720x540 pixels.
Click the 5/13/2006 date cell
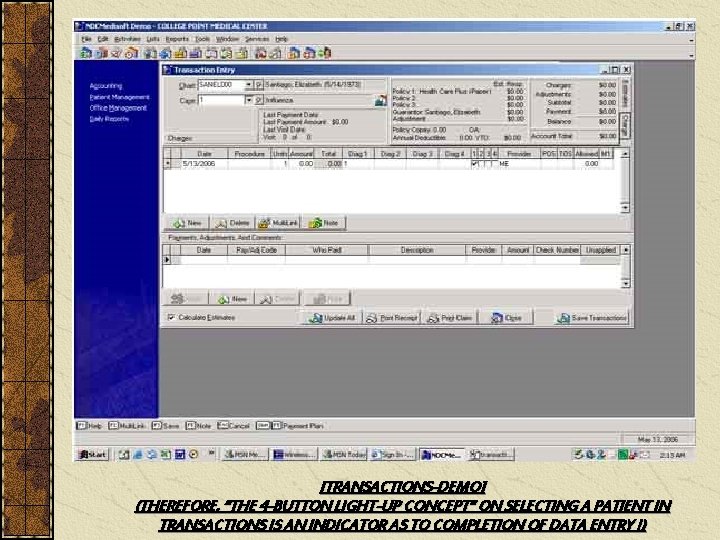click(x=204, y=164)
